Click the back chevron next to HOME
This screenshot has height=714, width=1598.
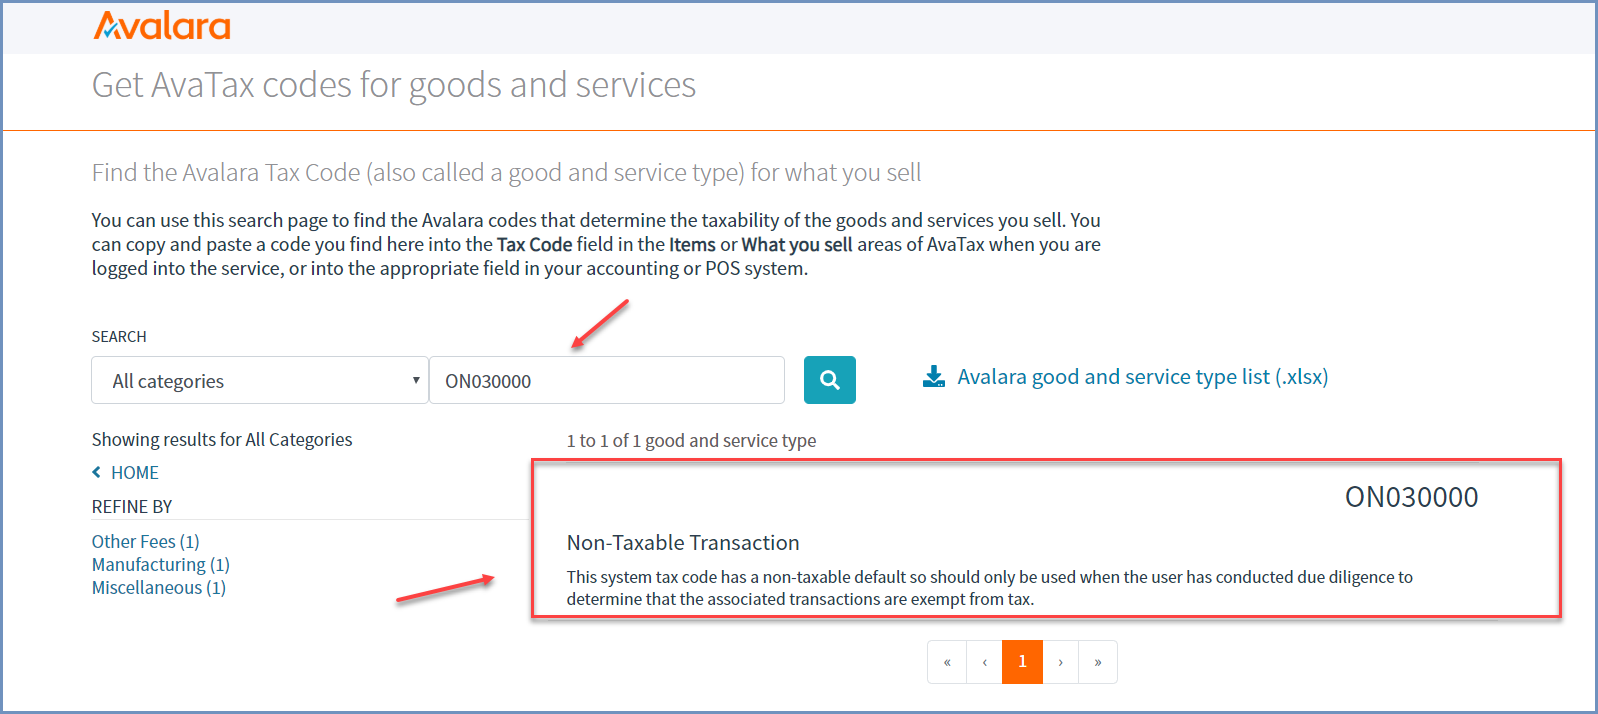97,472
